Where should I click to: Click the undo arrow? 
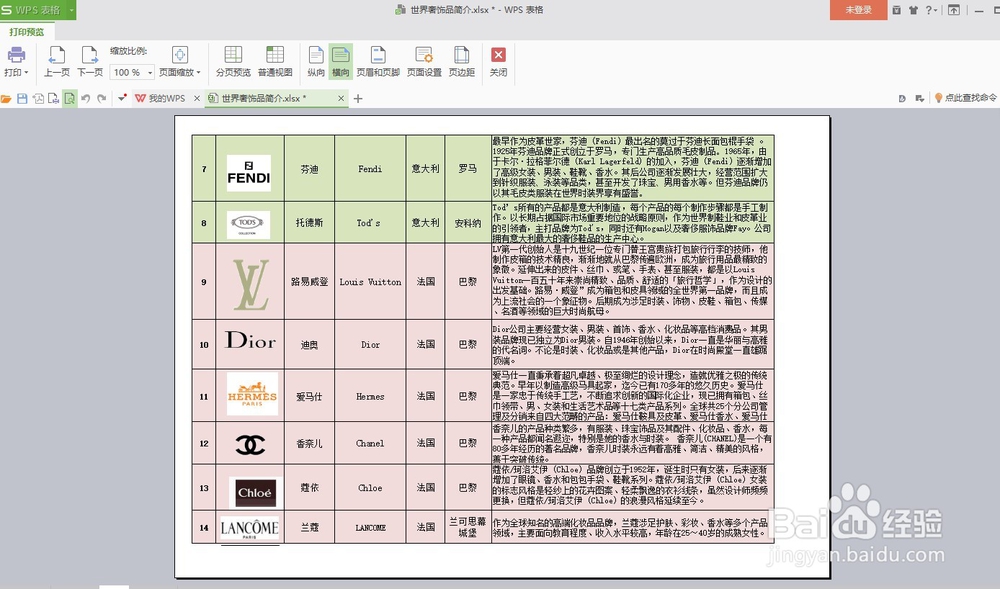click(x=85, y=99)
